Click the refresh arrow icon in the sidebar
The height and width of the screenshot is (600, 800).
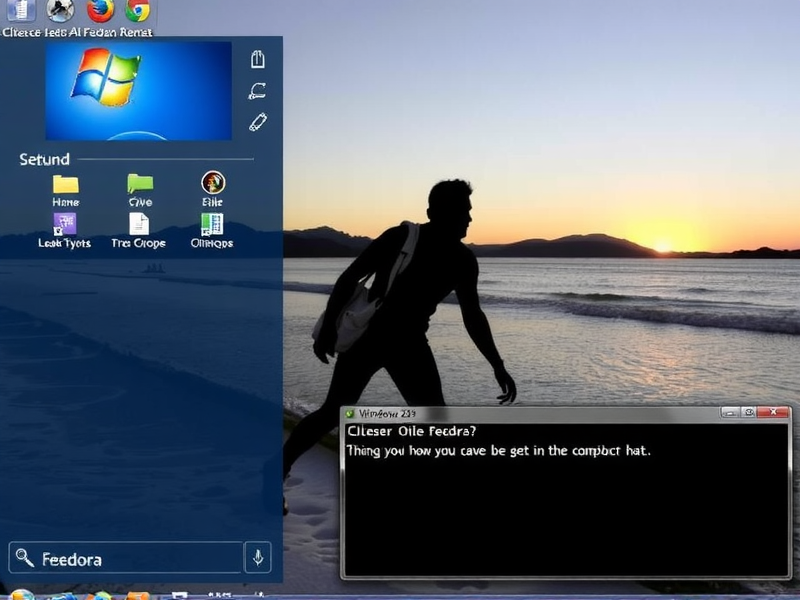[x=255, y=90]
